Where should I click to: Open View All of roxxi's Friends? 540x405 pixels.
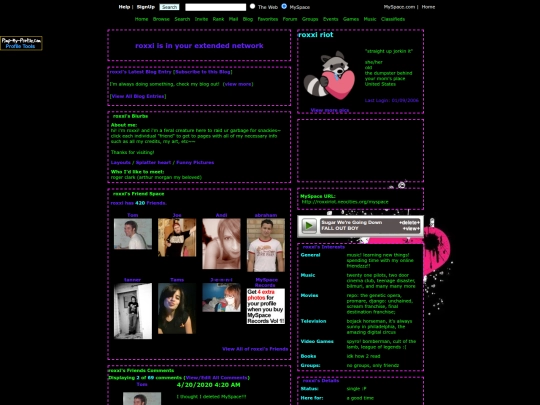[255, 349]
